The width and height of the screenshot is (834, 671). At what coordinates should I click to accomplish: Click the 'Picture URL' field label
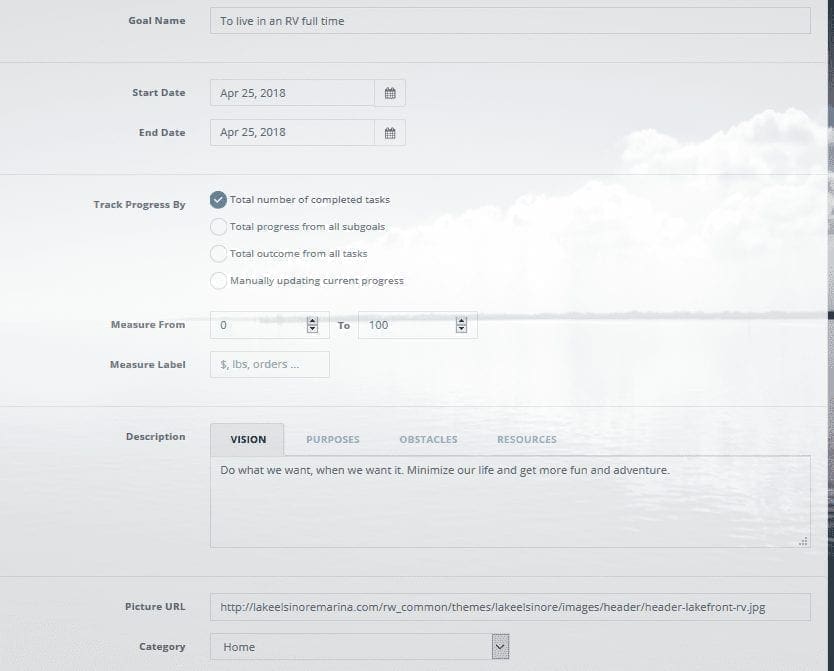click(x=155, y=607)
